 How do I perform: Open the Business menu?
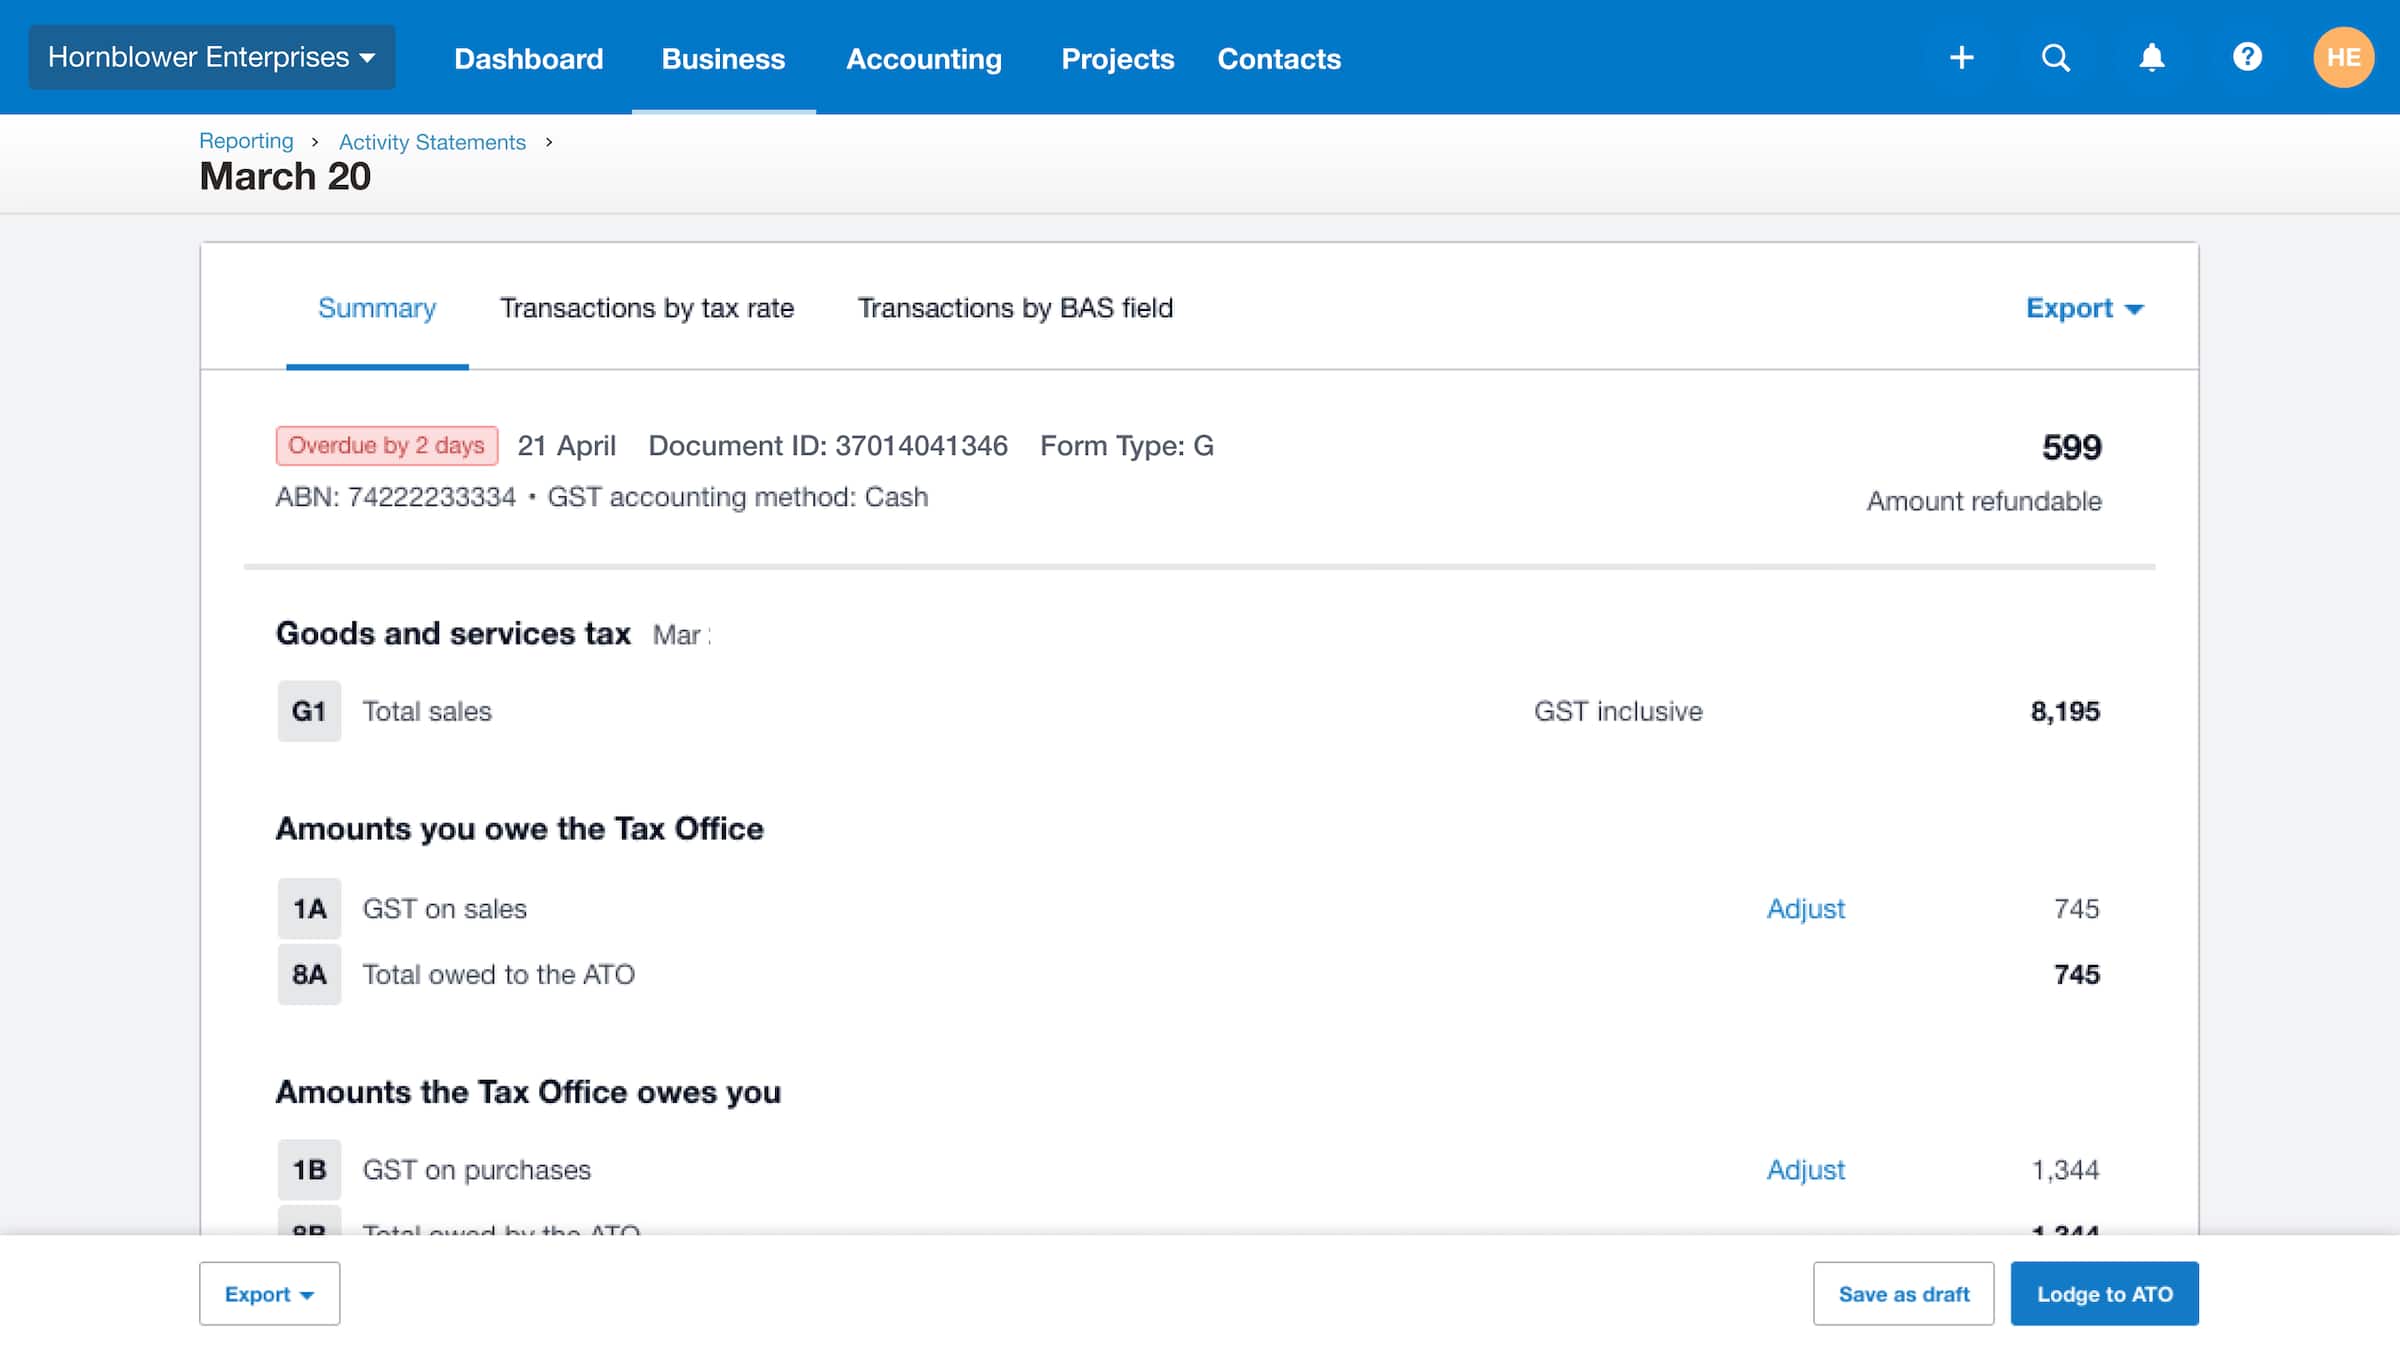723,59
